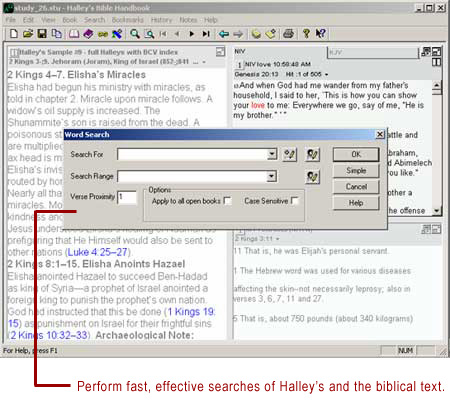
Task: Open a file with the folder icon
Action: point(28,34)
